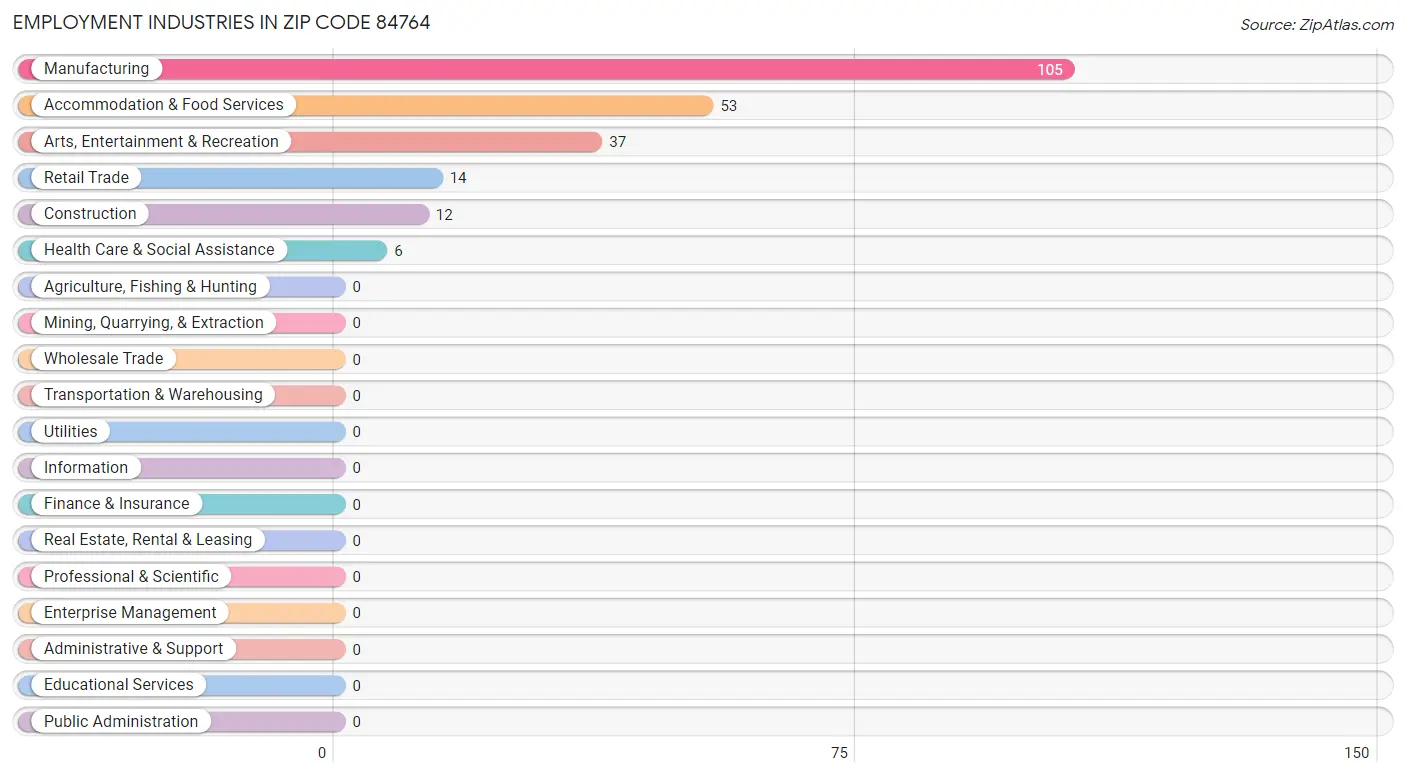
Task: Click the value 12 beside Construction
Action: 444,215
